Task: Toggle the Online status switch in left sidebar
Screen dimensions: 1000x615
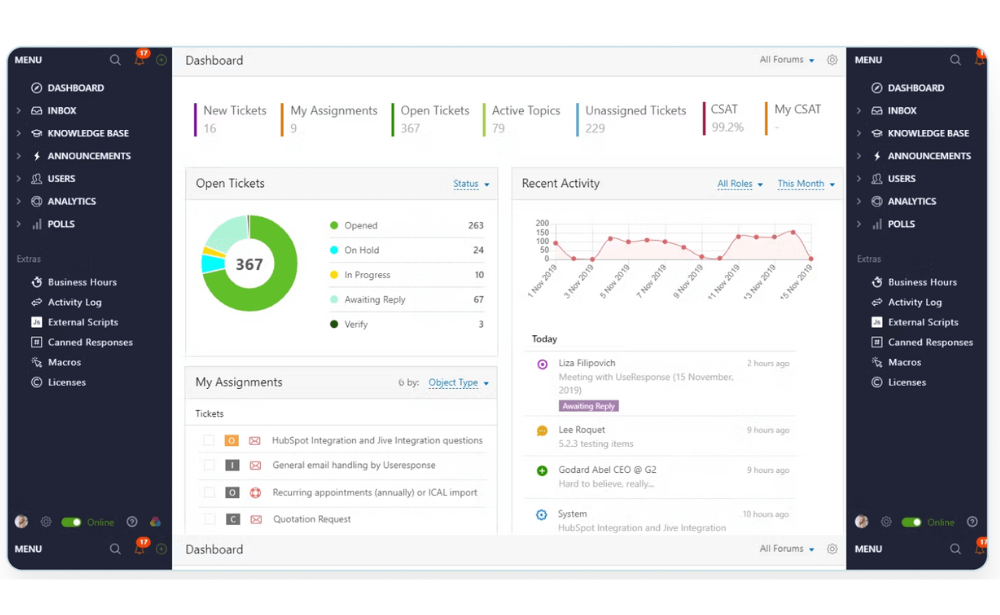Action: 71,522
